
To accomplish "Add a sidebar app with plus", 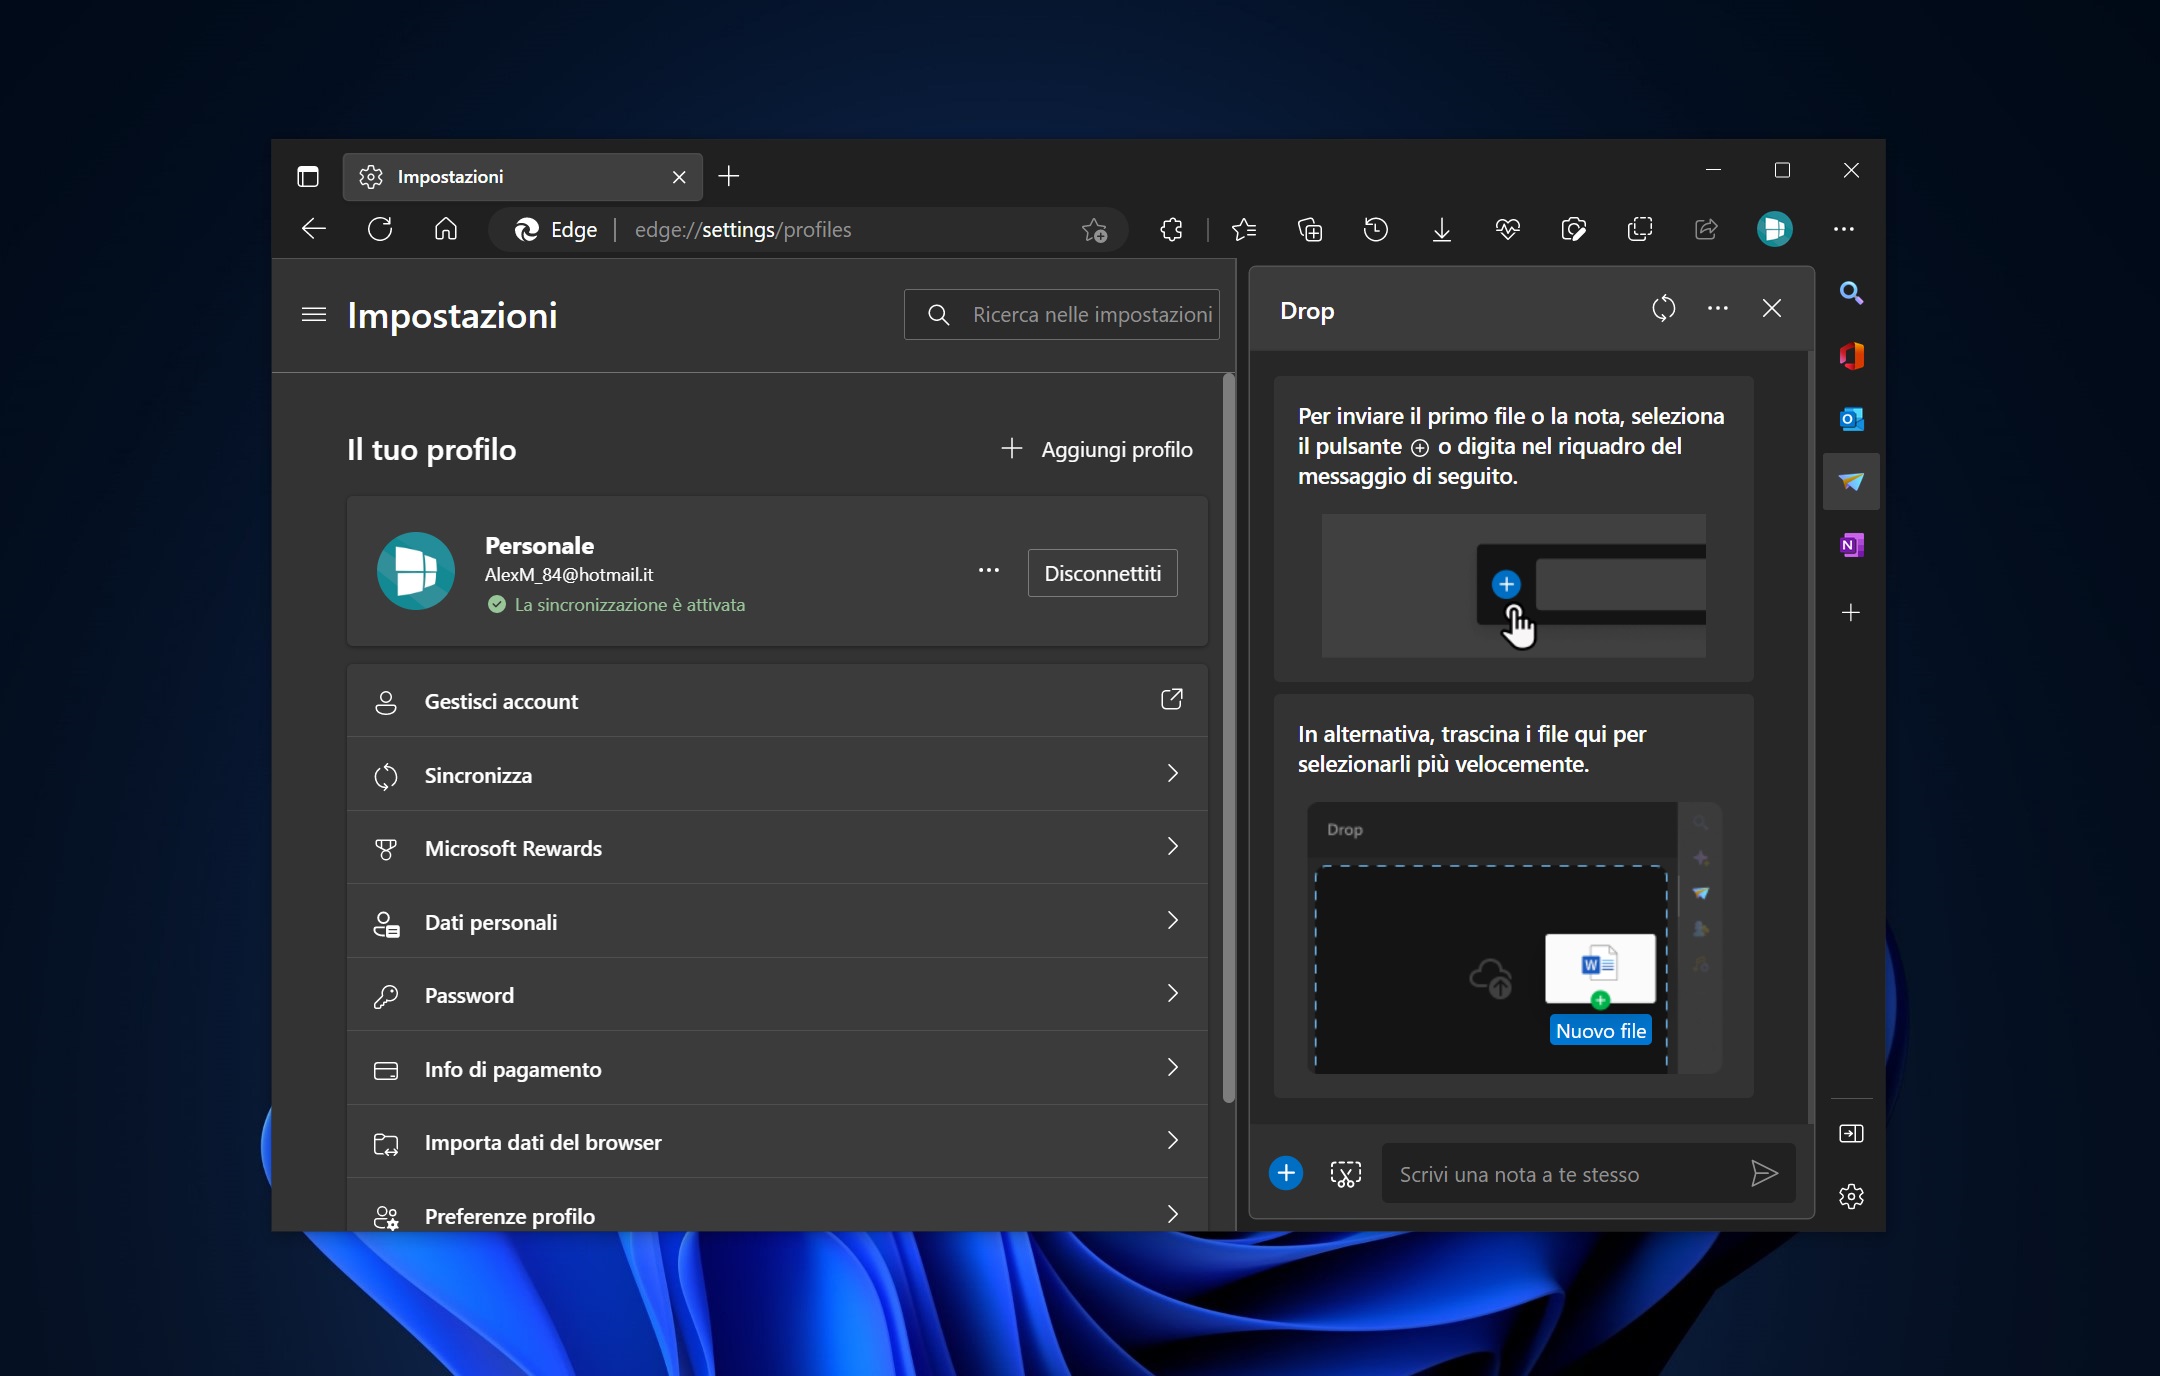I will click(1851, 612).
